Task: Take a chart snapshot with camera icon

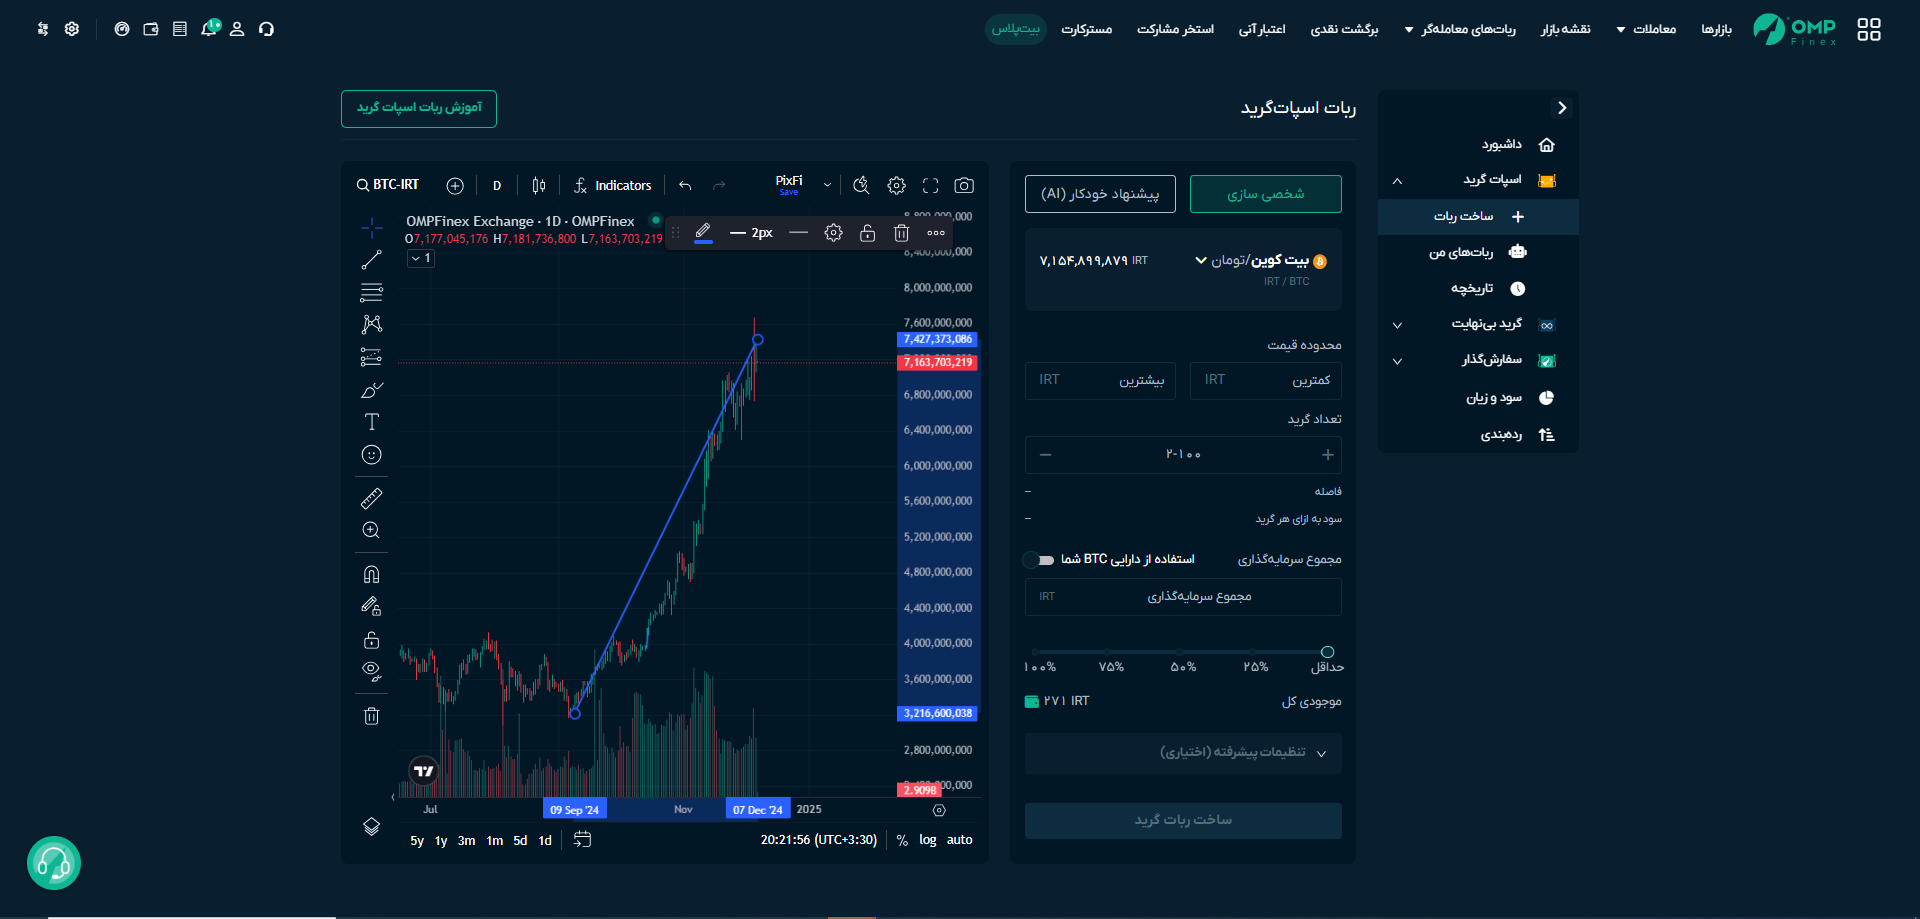Action: tap(964, 185)
